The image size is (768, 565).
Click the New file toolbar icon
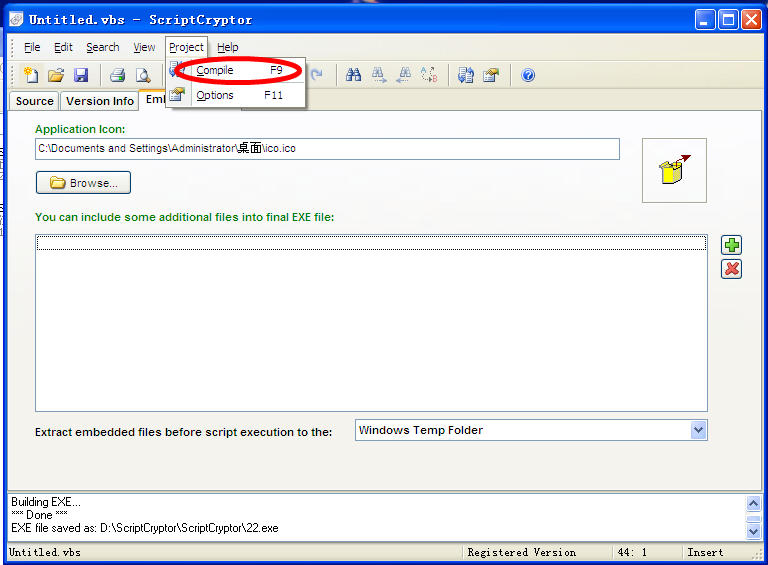click(x=31, y=75)
